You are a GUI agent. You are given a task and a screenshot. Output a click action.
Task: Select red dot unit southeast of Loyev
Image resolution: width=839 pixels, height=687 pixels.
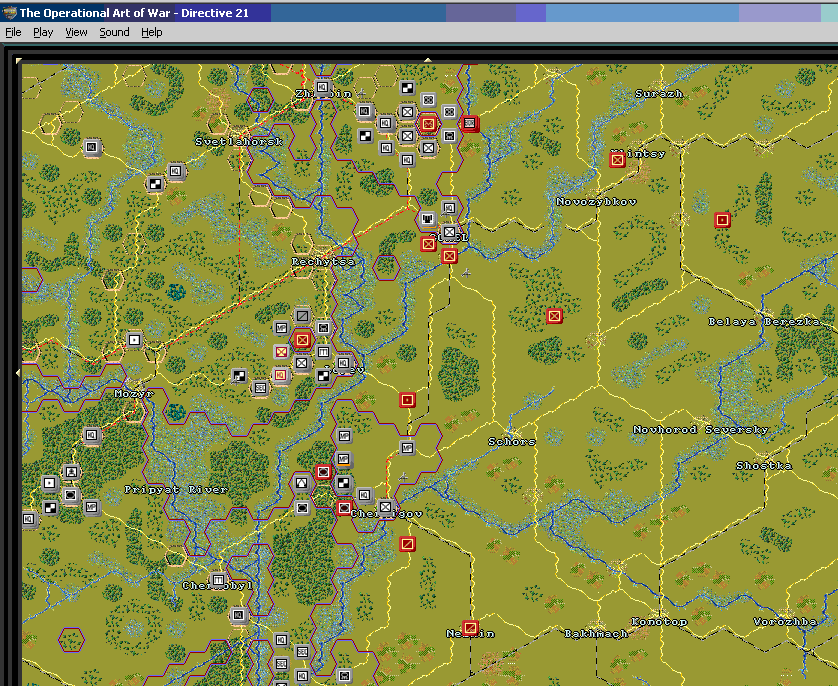click(408, 400)
